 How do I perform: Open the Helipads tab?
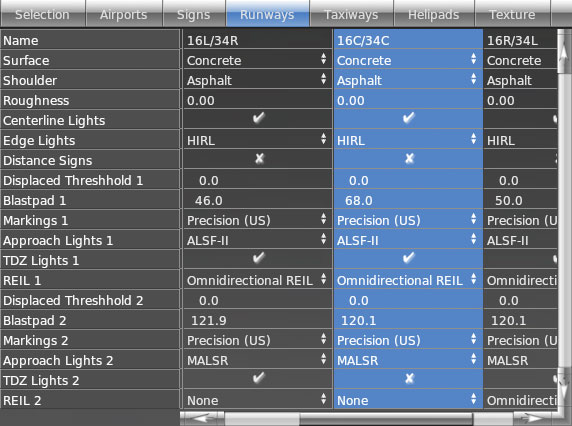pyautogui.click(x=434, y=14)
